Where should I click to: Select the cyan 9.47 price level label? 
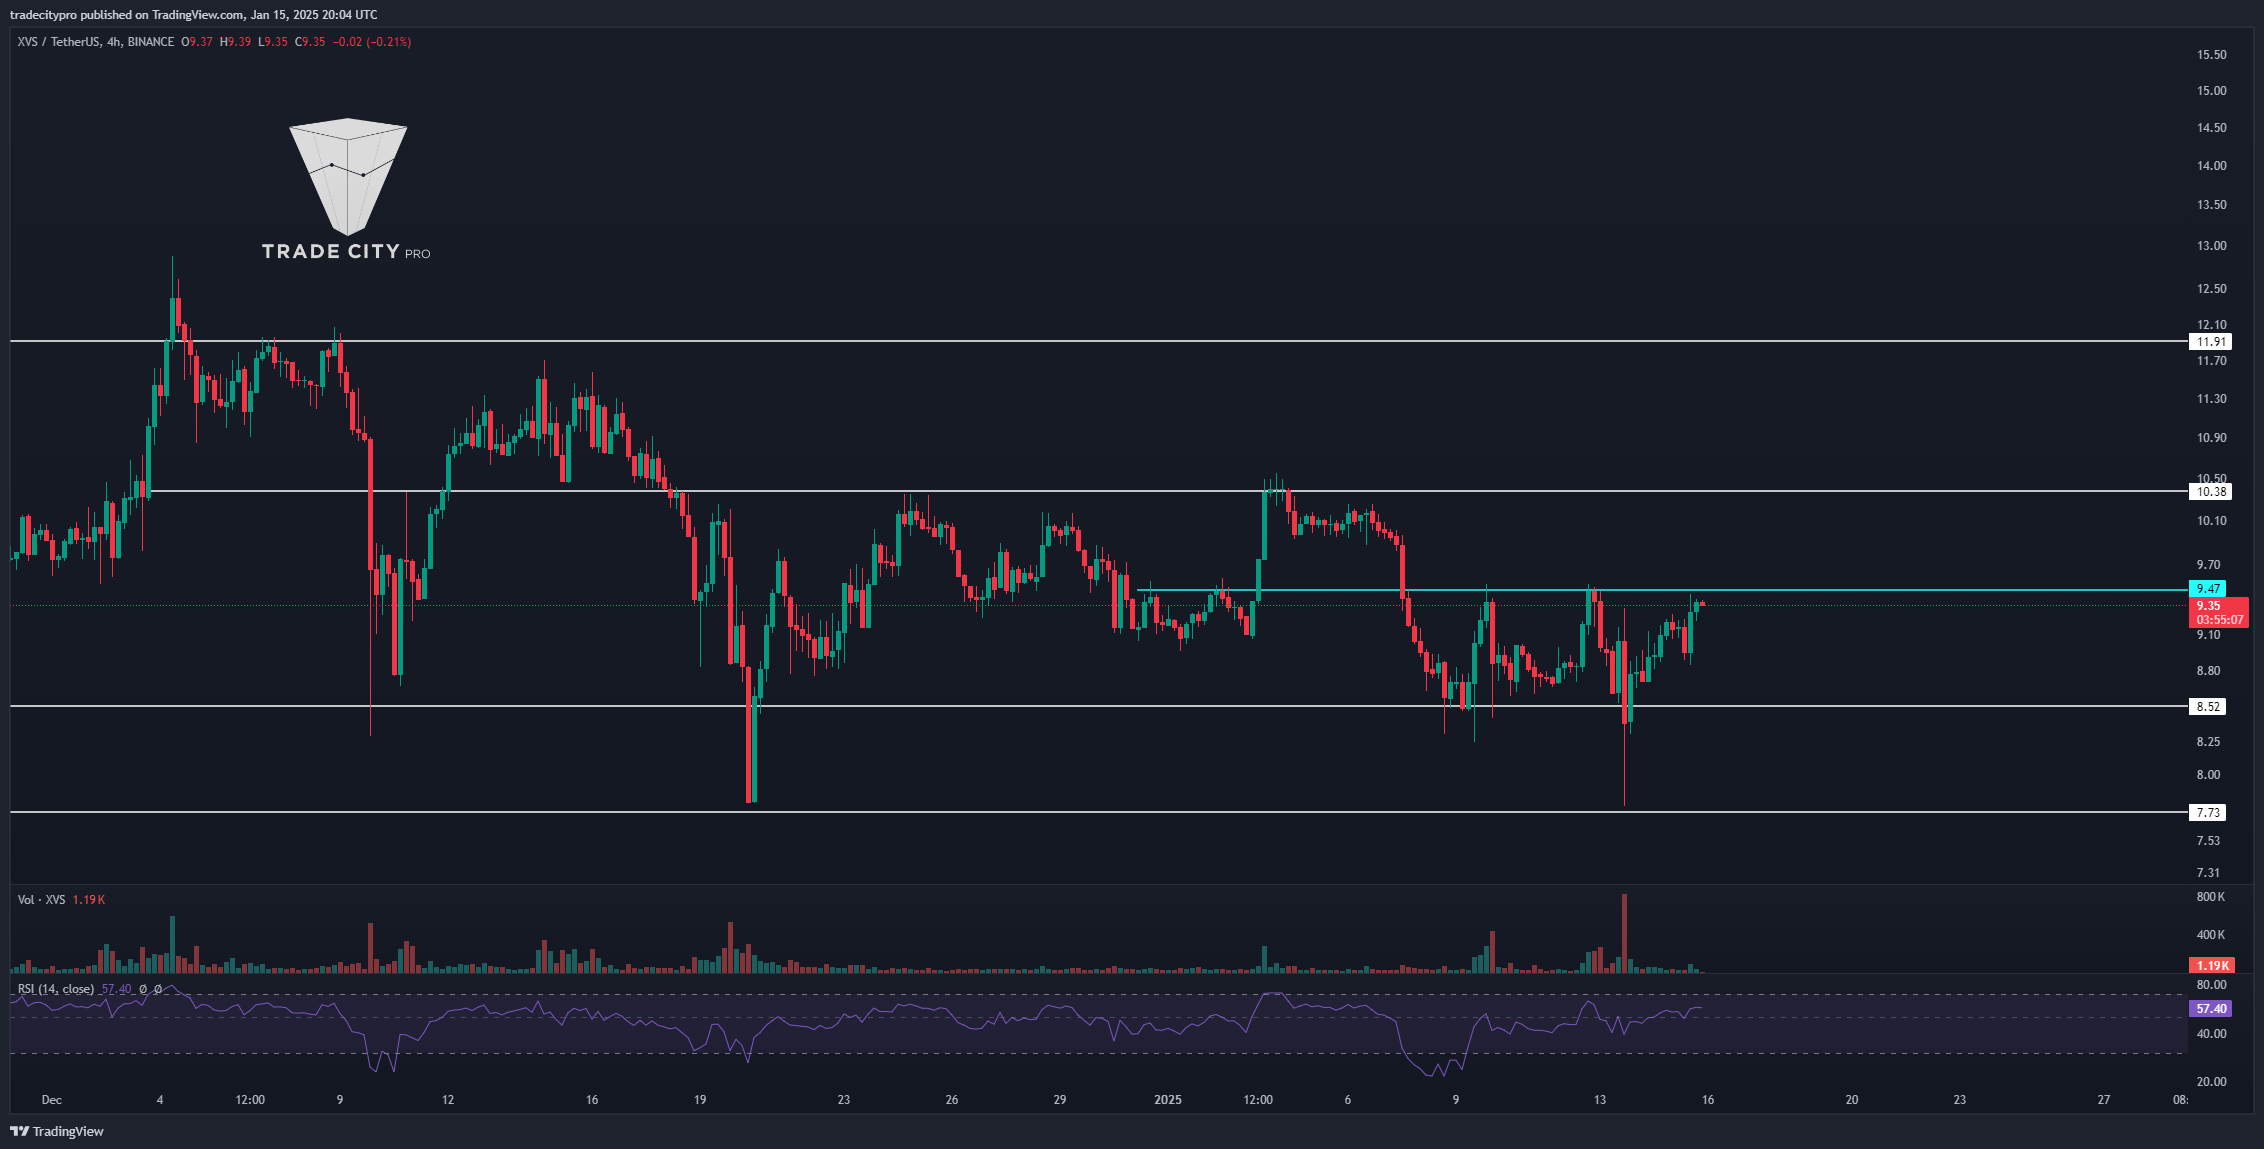[x=2208, y=589]
